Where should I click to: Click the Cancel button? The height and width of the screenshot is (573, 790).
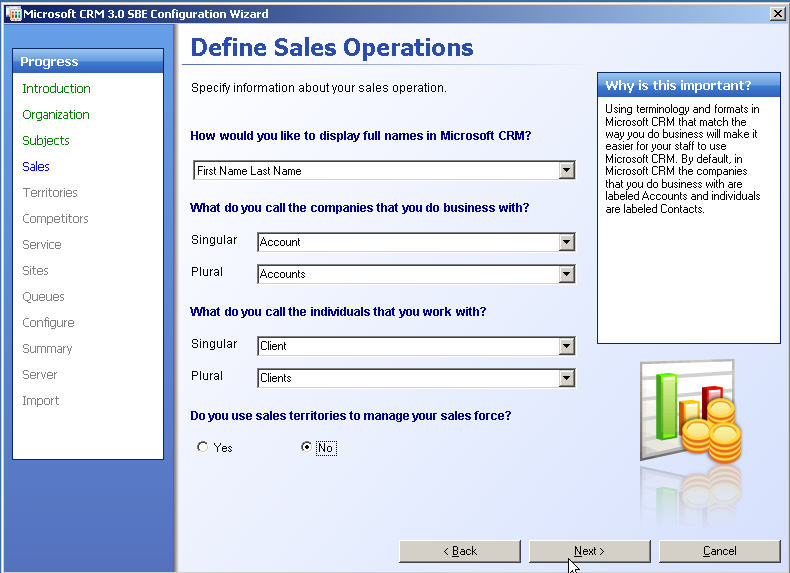(719, 551)
